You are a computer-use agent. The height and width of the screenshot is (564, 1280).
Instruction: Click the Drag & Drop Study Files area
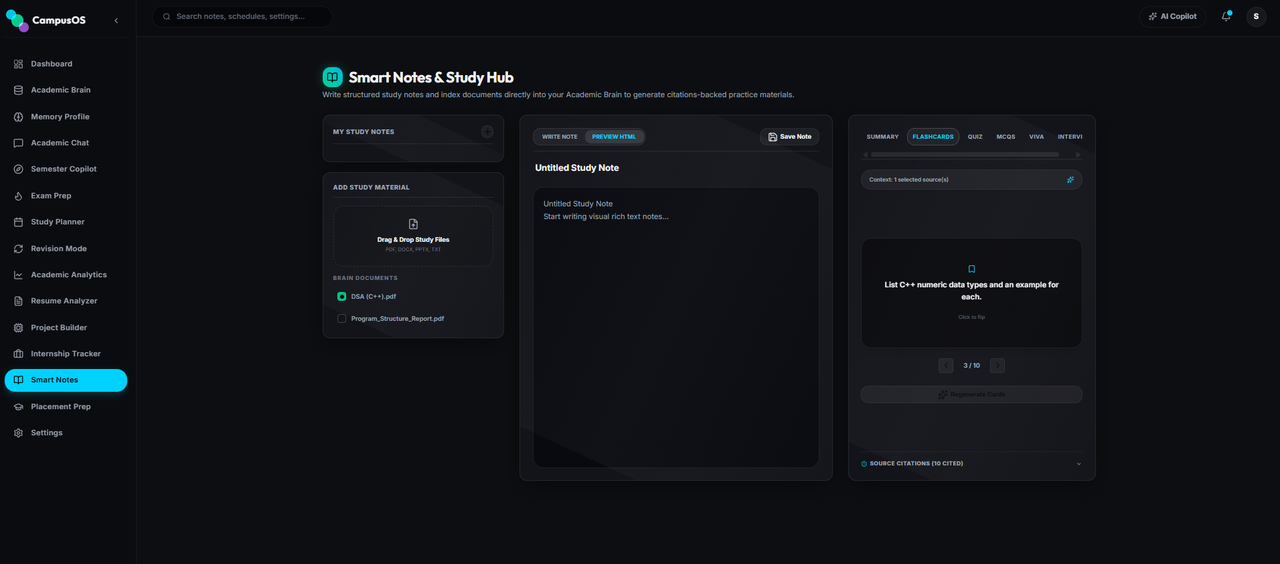click(x=413, y=236)
